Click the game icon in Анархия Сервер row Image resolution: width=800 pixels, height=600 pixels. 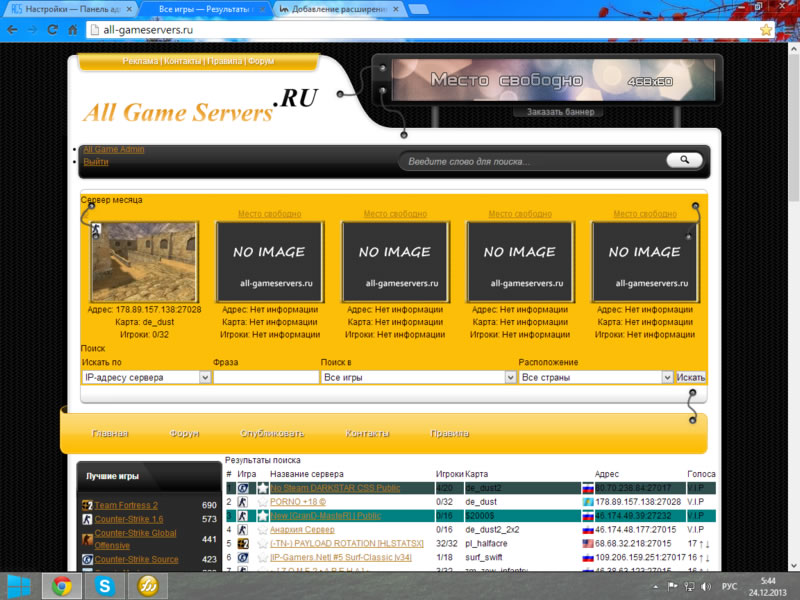click(243, 530)
